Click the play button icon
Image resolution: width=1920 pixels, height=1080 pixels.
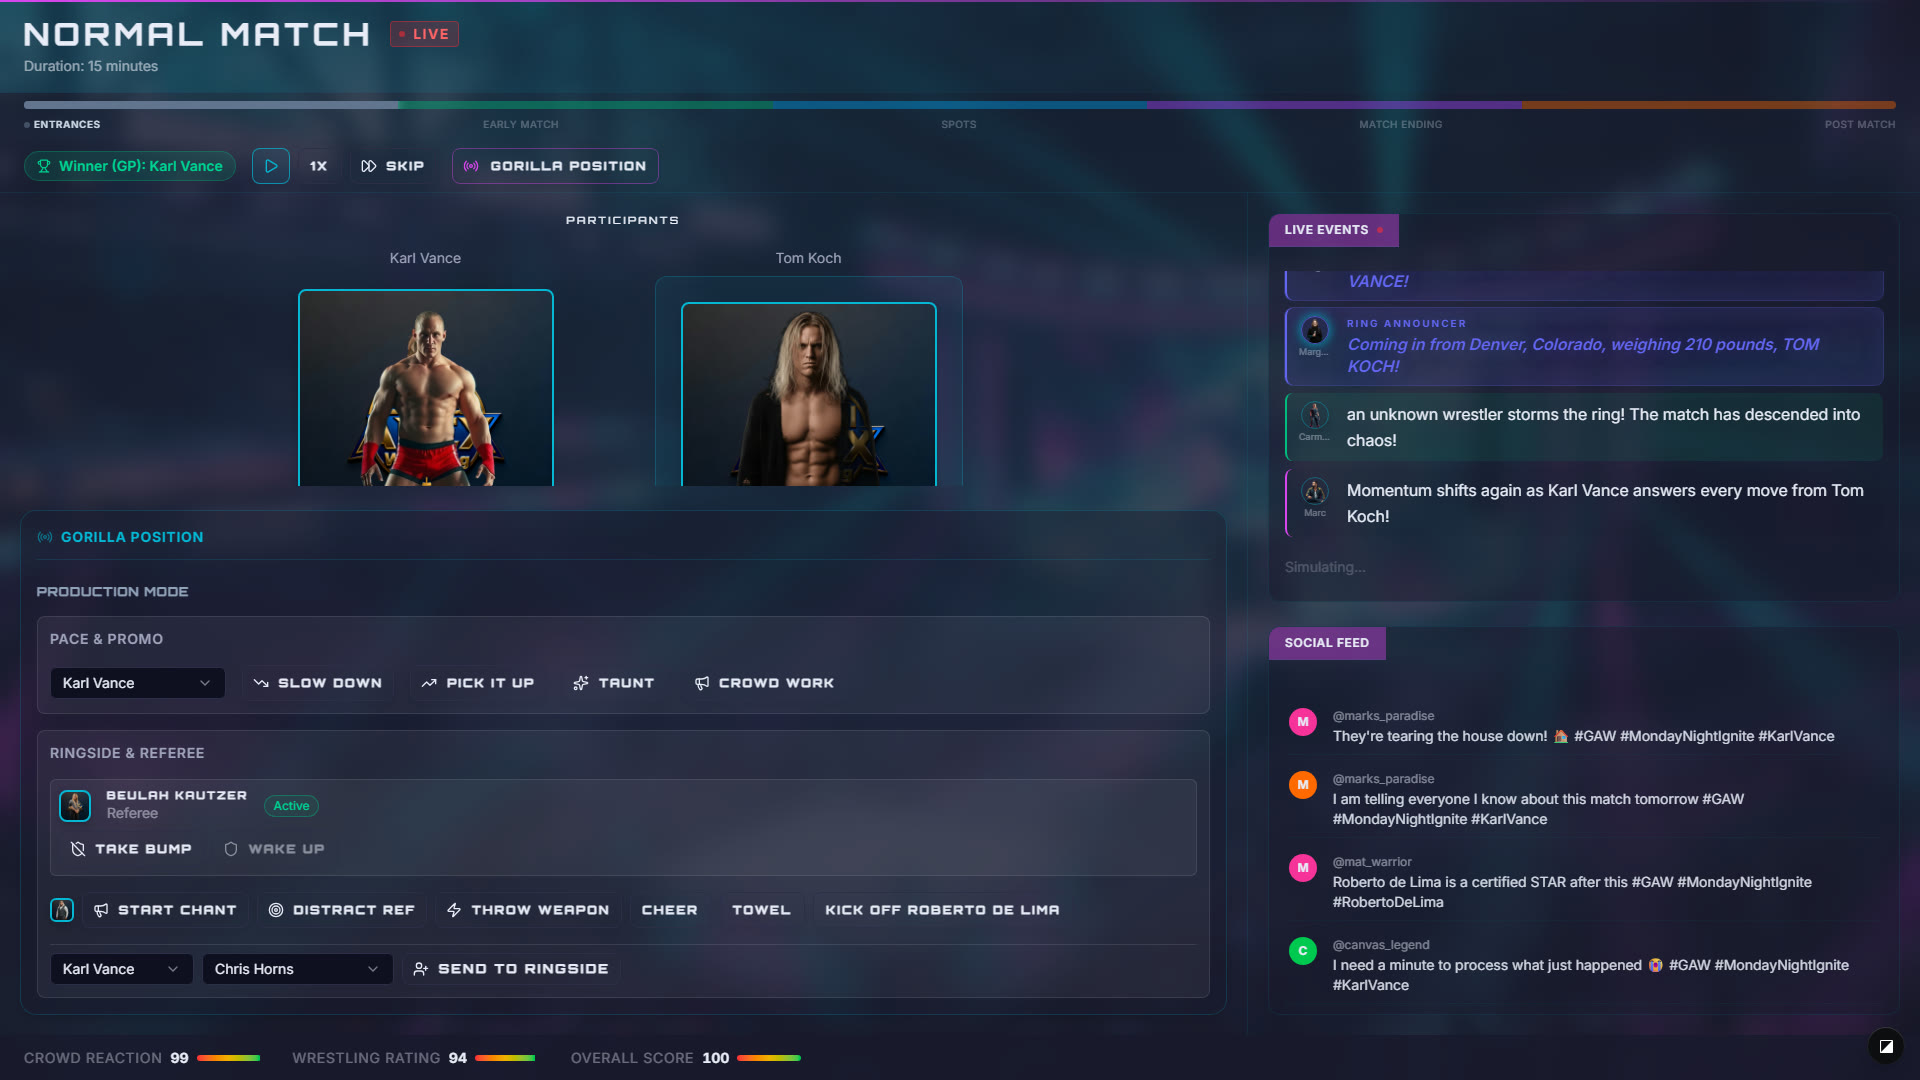(271, 166)
